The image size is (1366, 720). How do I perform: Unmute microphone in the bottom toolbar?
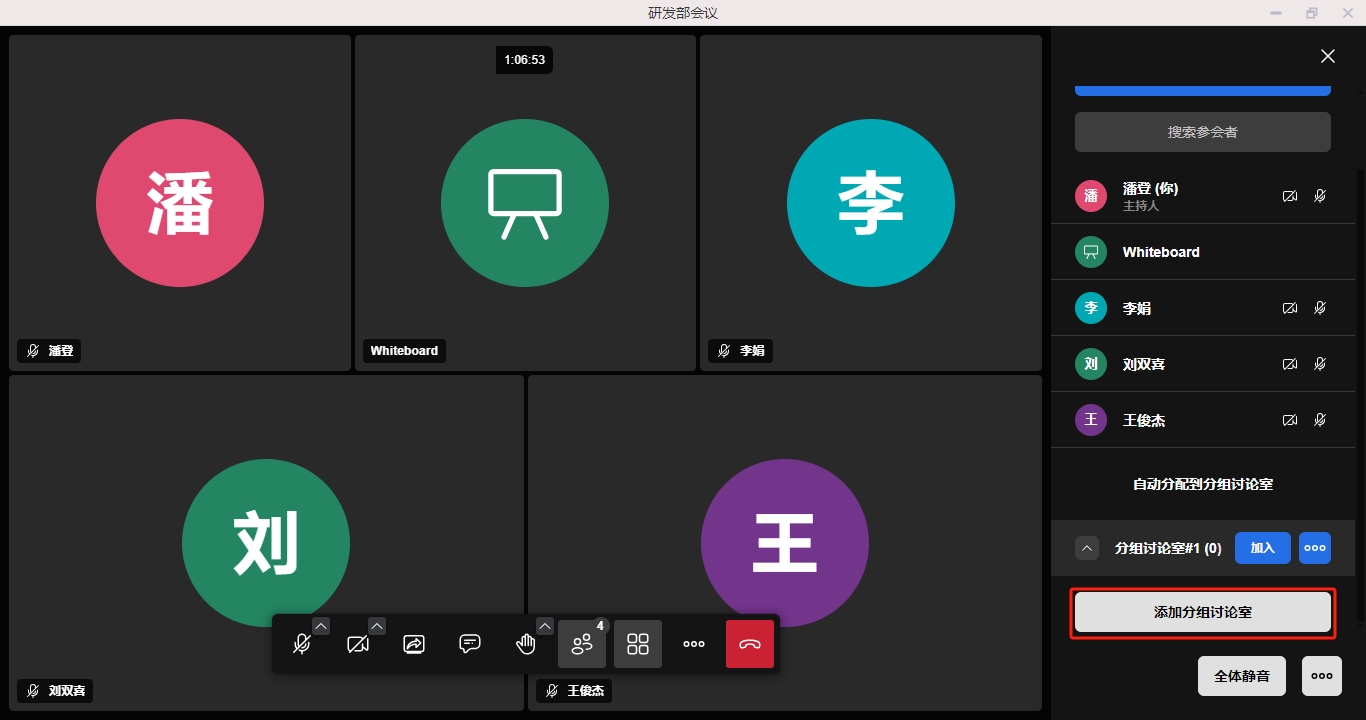pos(301,644)
